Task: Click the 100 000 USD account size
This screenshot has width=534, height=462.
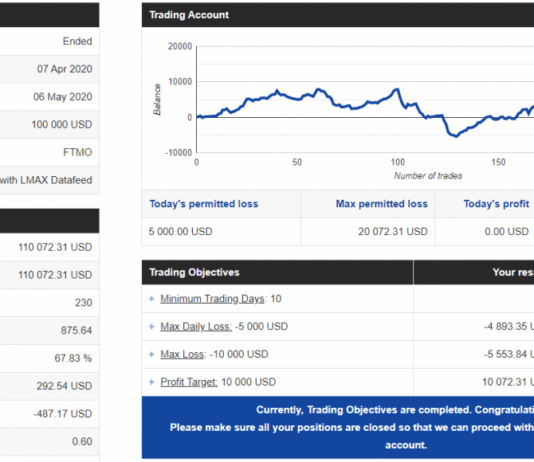Action: pyautogui.click(x=62, y=125)
